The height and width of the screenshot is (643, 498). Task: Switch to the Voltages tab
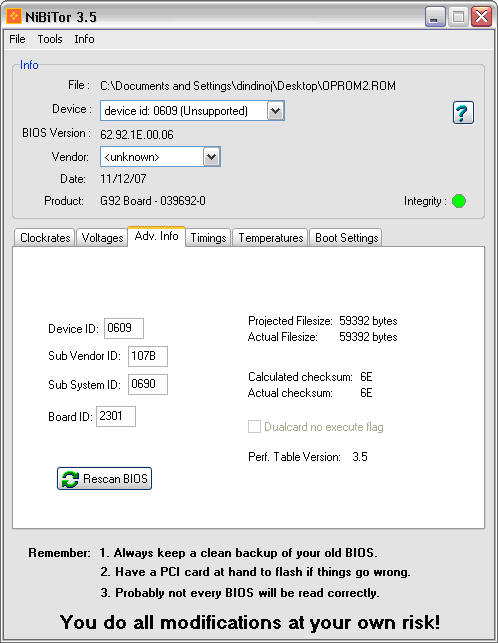pos(102,238)
